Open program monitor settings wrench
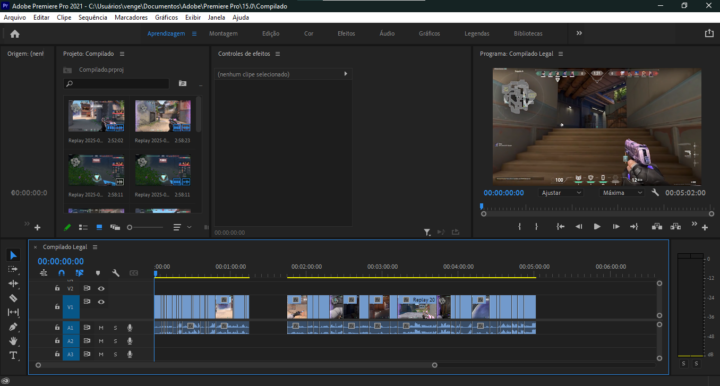The image size is (720, 386). [655, 193]
